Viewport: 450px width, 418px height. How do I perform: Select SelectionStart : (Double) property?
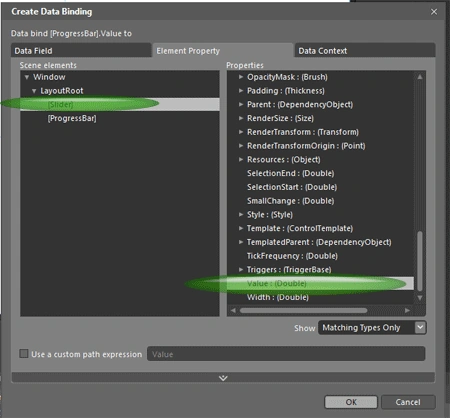[292, 187]
